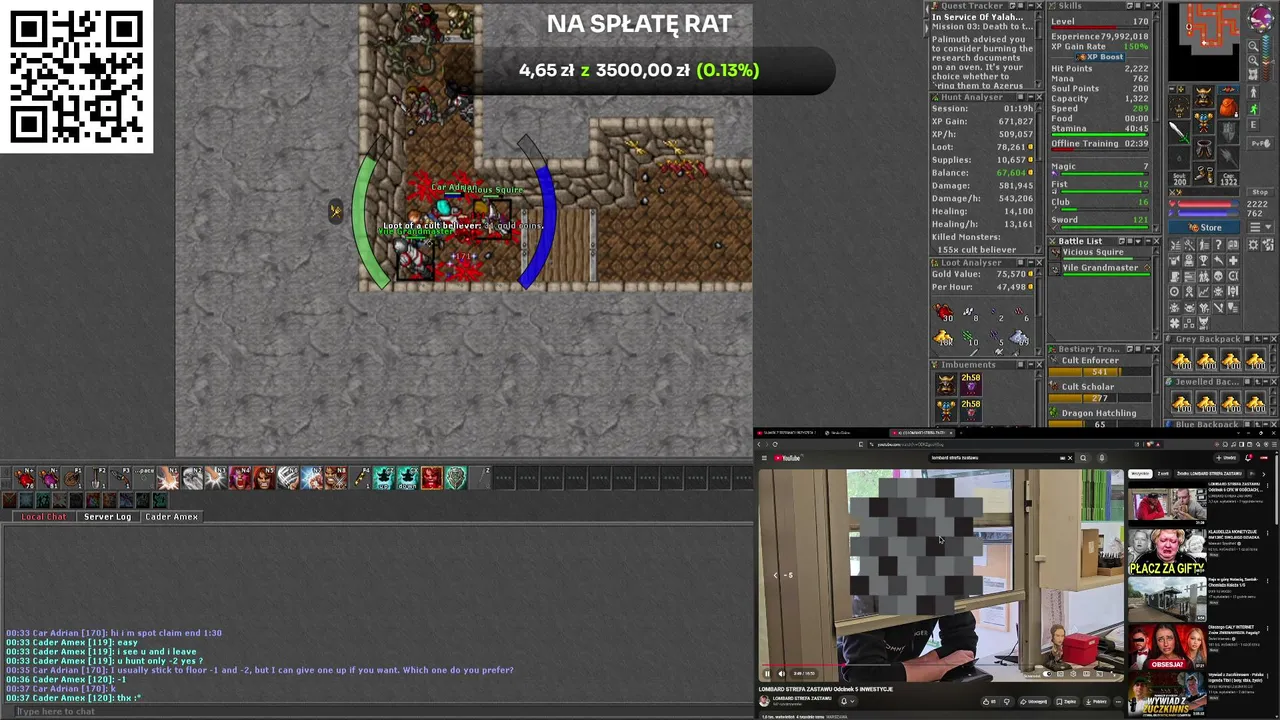Dislike the video with thumbs-down

(x=1008, y=701)
